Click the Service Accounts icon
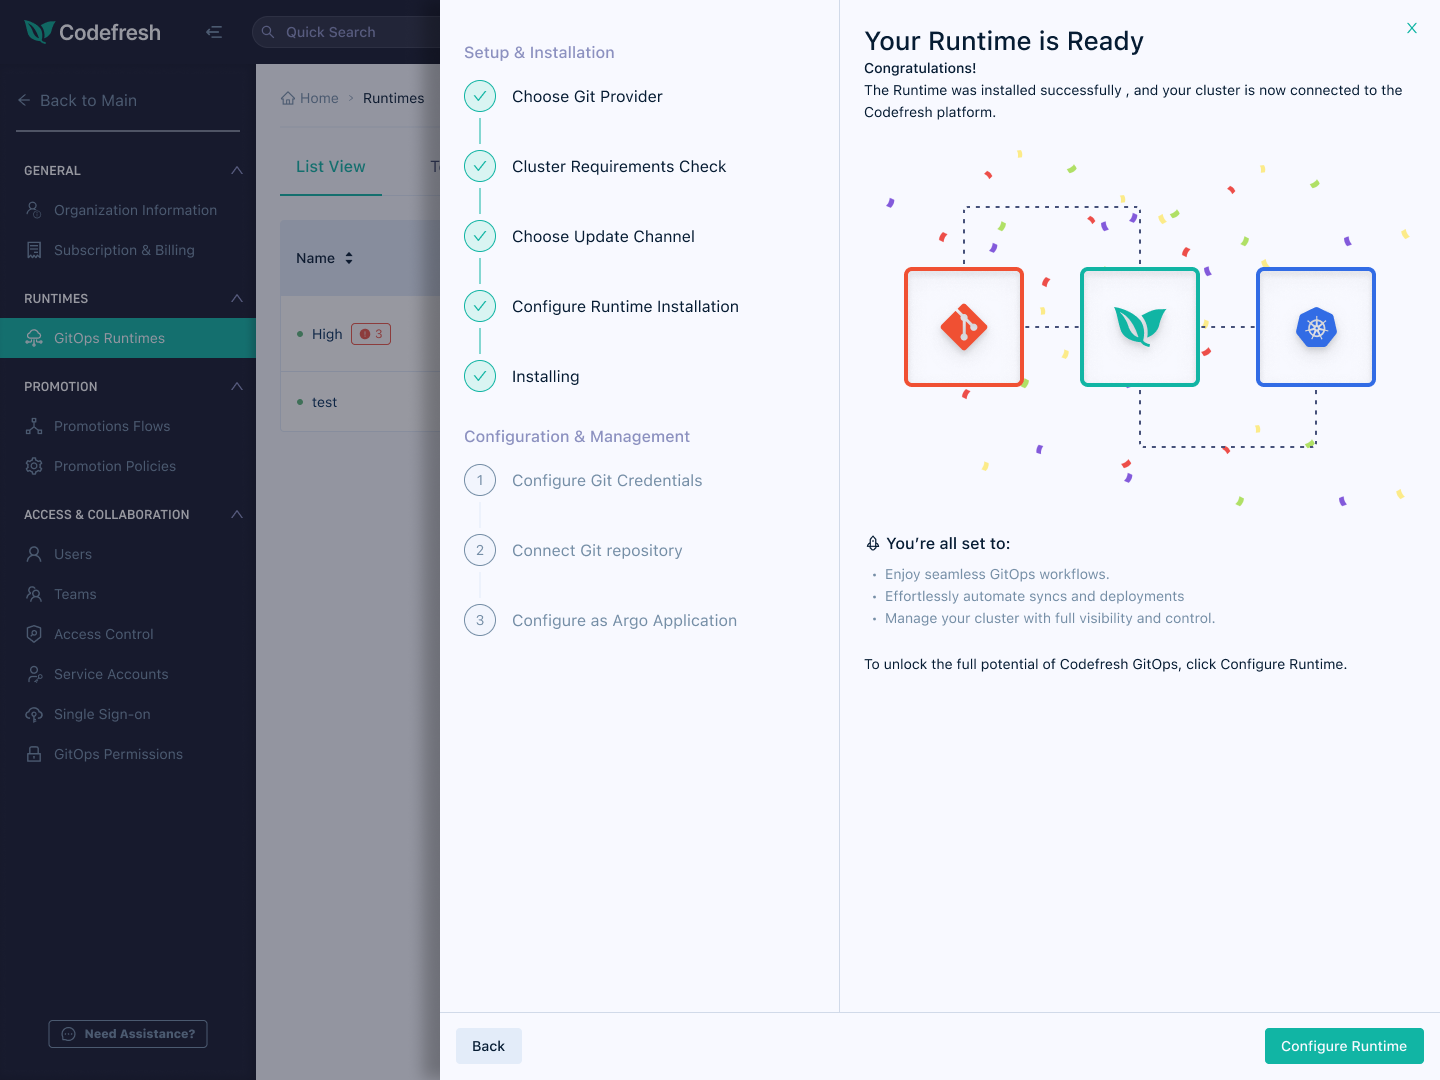This screenshot has width=1440, height=1080. point(34,674)
